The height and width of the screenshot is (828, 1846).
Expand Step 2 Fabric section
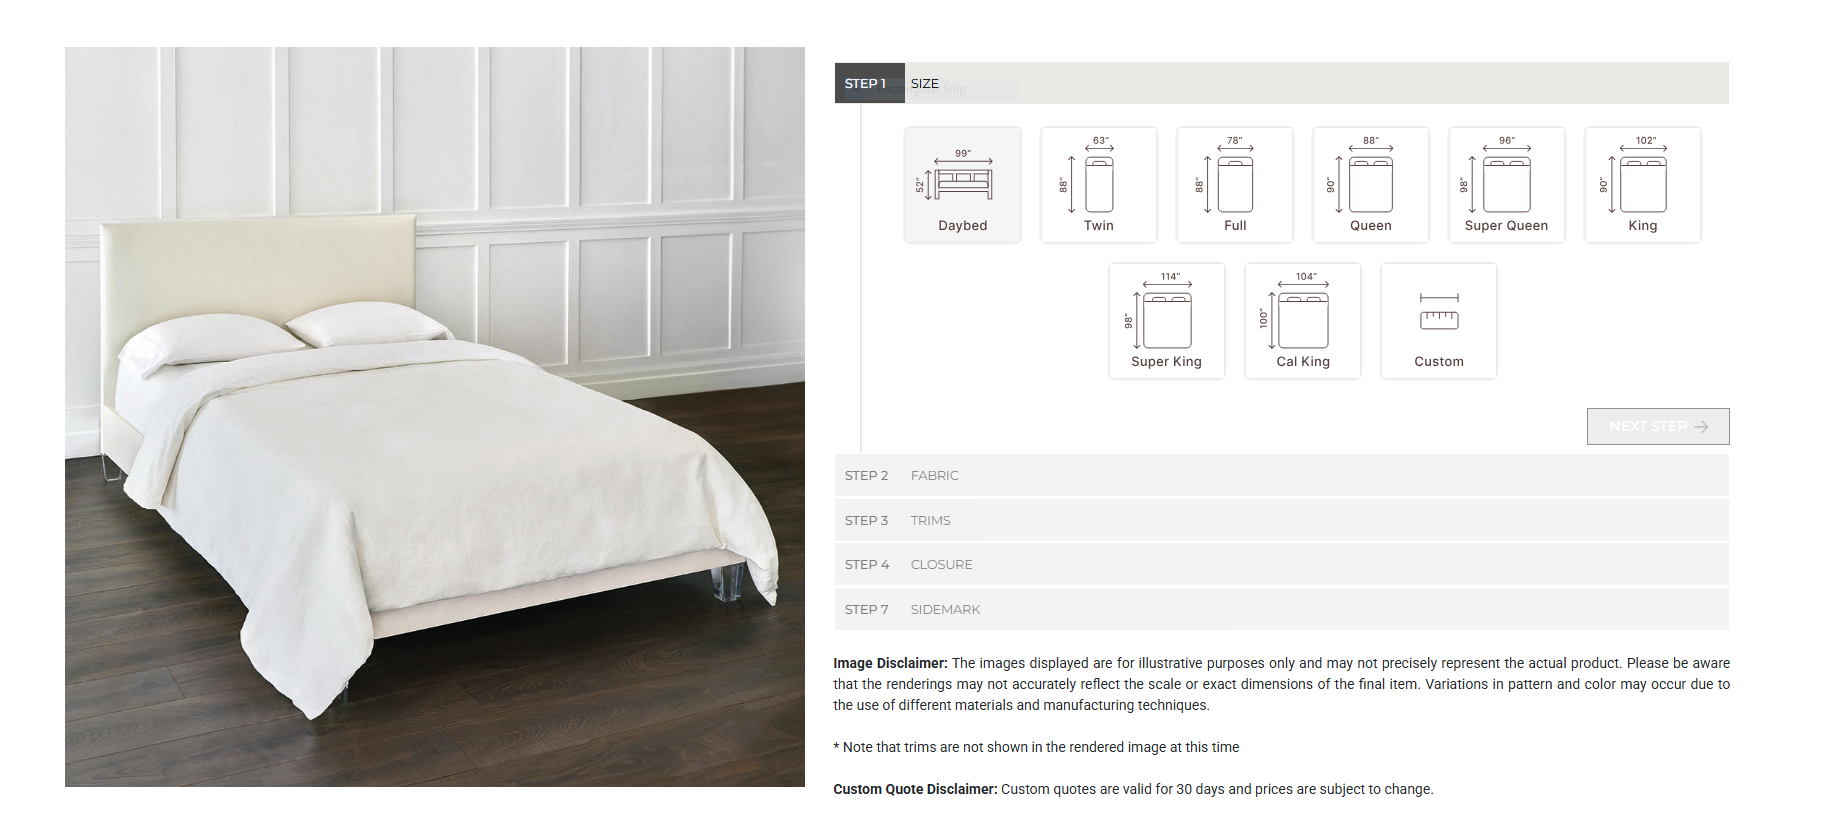coord(1281,475)
